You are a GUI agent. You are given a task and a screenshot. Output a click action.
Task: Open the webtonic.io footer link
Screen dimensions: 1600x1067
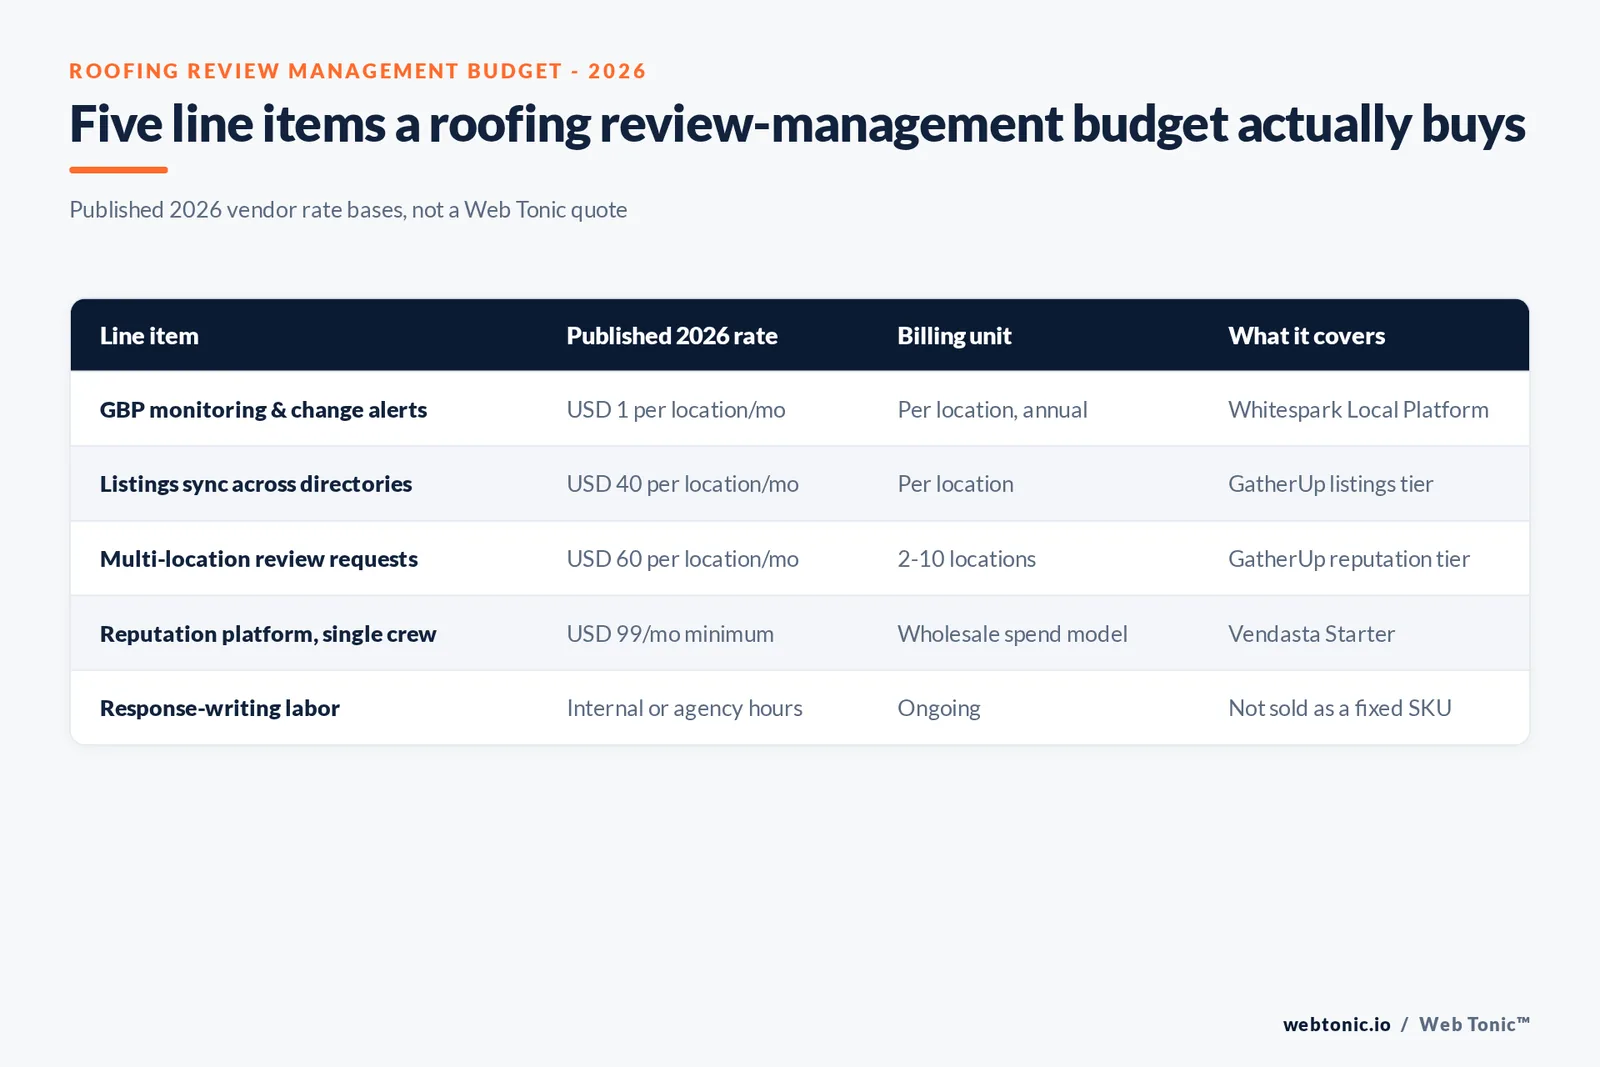pyautogui.click(x=1336, y=1024)
